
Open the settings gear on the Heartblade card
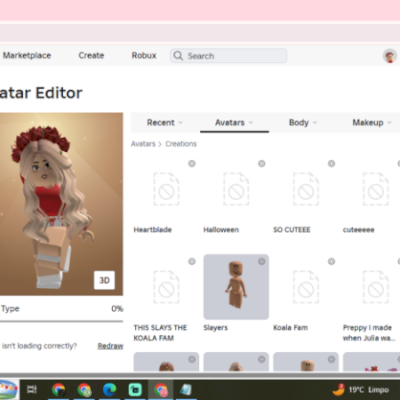tap(192, 163)
